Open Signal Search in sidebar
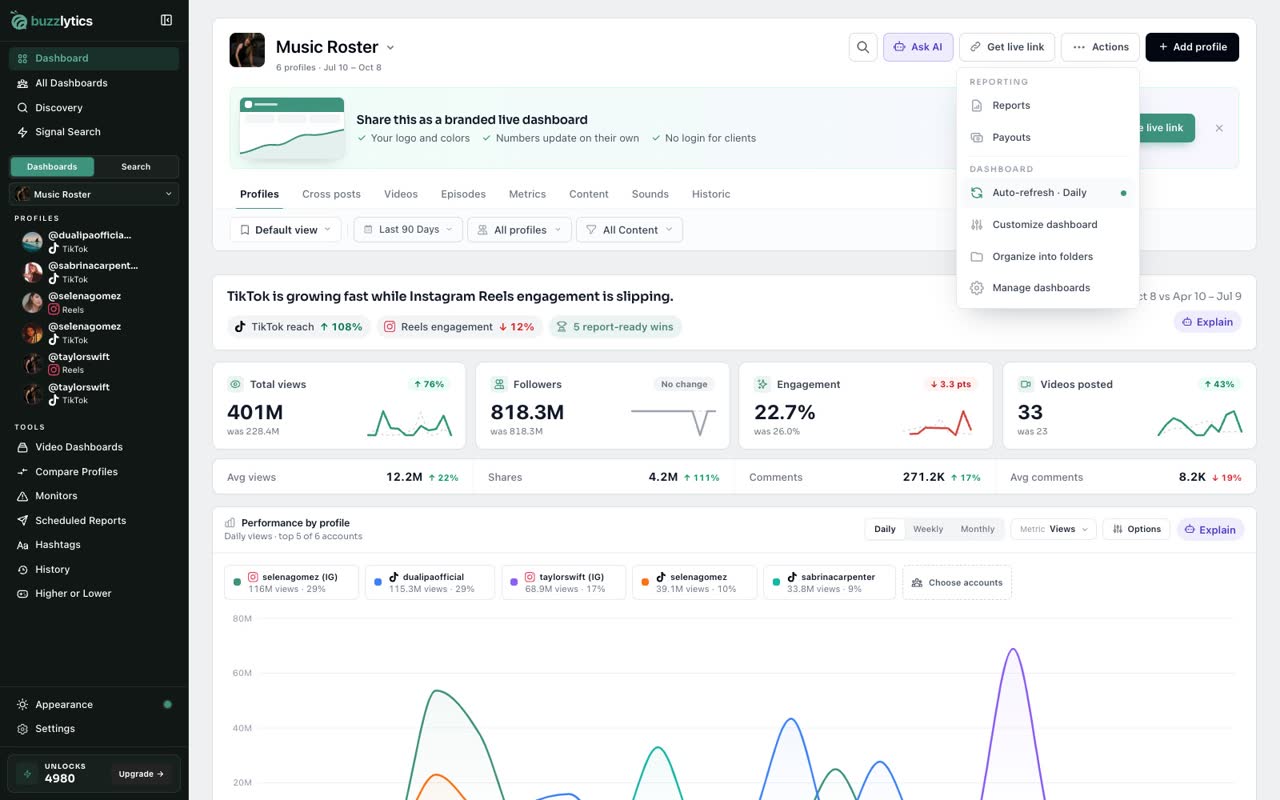Viewport: 1280px width, 800px height. click(94, 132)
